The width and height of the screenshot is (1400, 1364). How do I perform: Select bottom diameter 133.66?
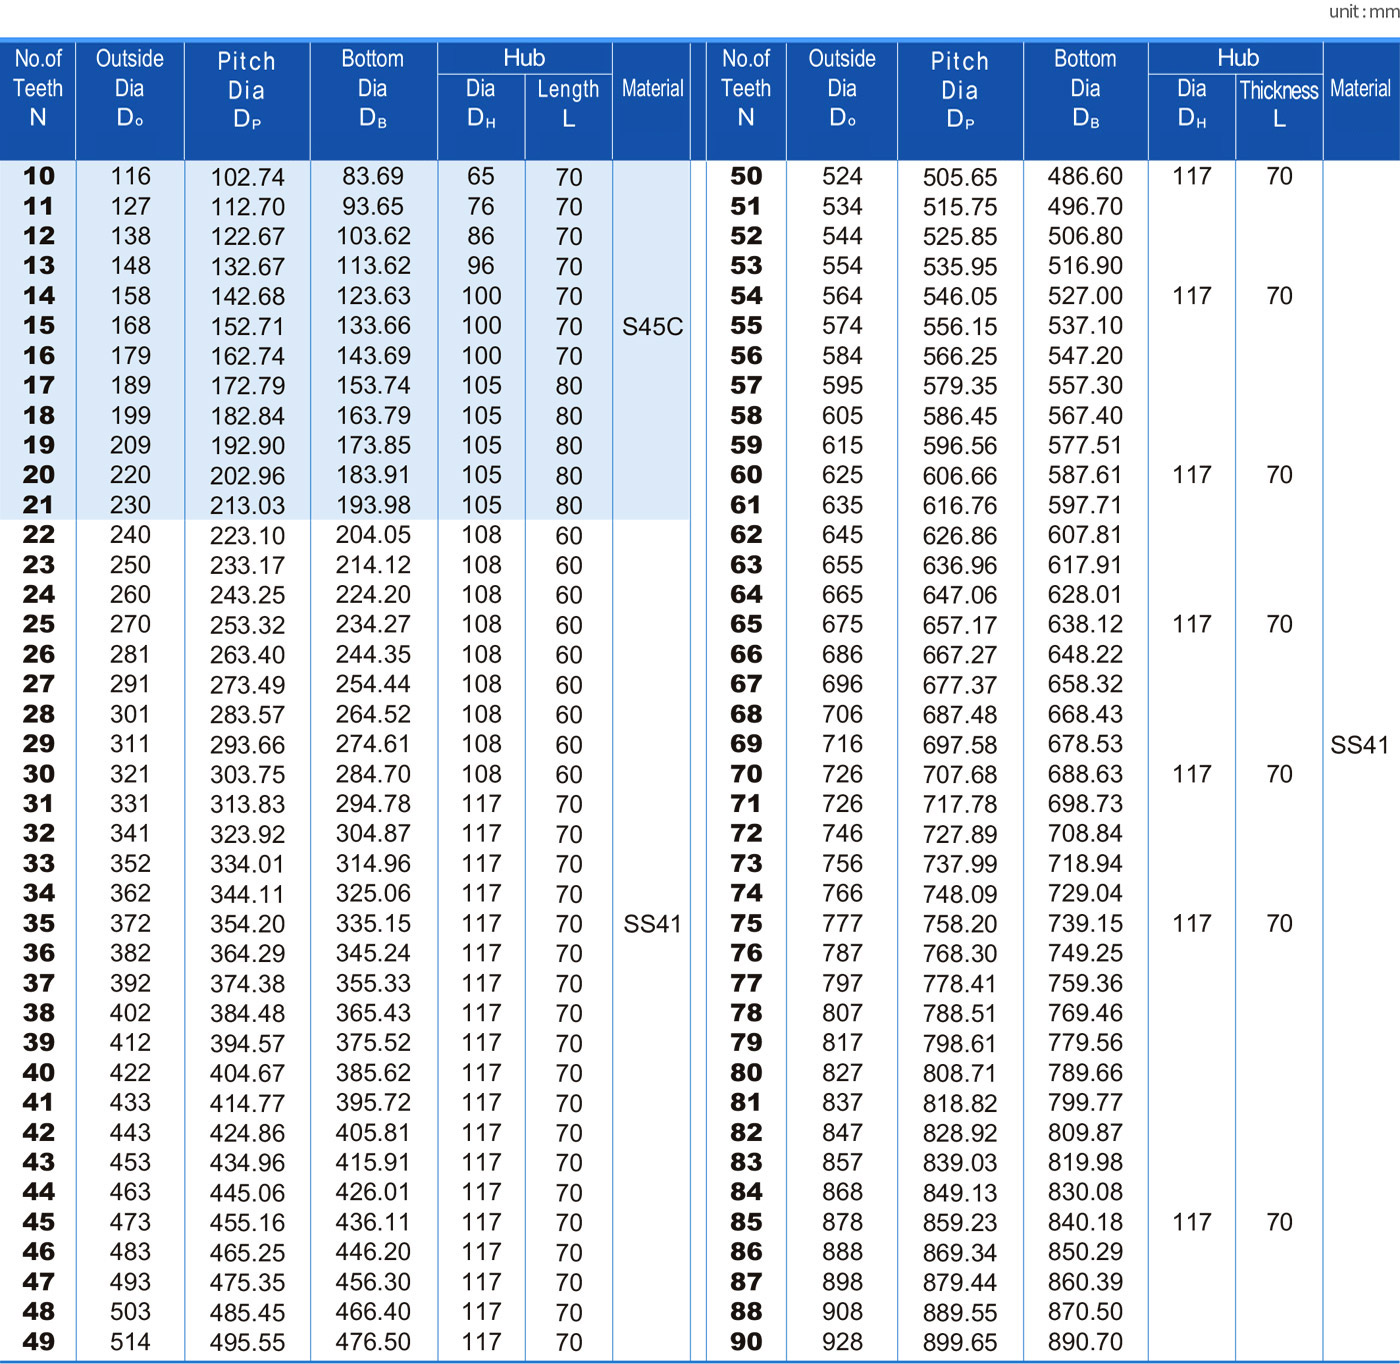click(x=373, y=325)
